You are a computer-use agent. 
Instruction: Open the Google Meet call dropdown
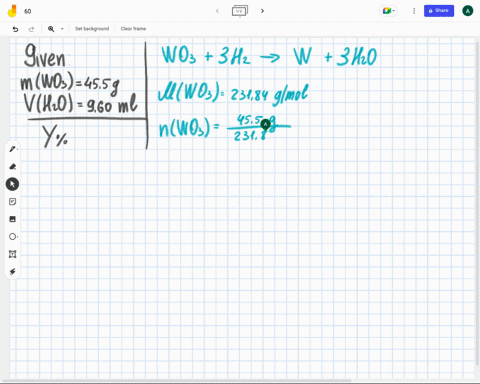coord(388,11)
